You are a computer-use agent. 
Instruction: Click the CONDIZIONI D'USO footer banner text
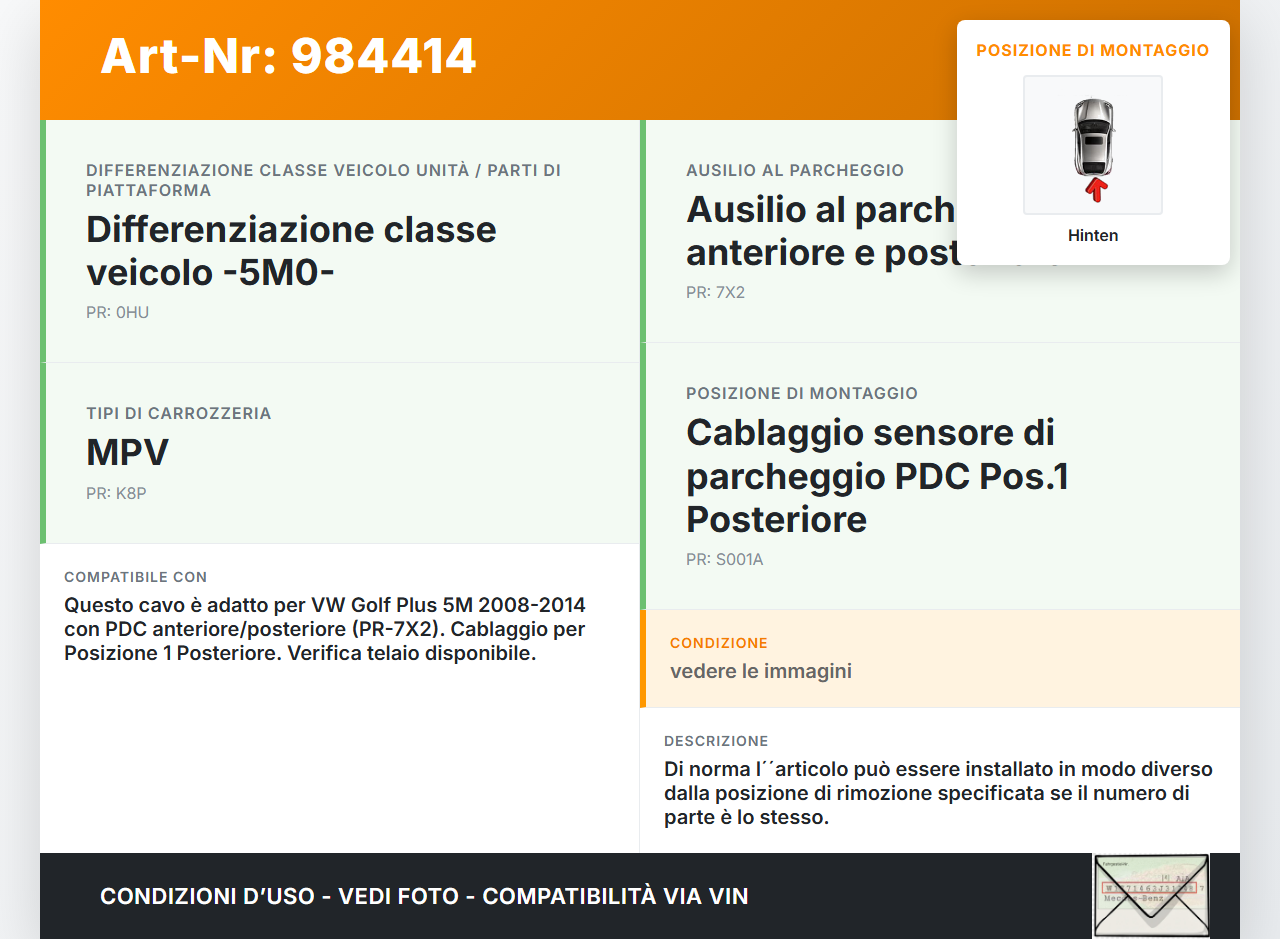[x=424, y=896]
